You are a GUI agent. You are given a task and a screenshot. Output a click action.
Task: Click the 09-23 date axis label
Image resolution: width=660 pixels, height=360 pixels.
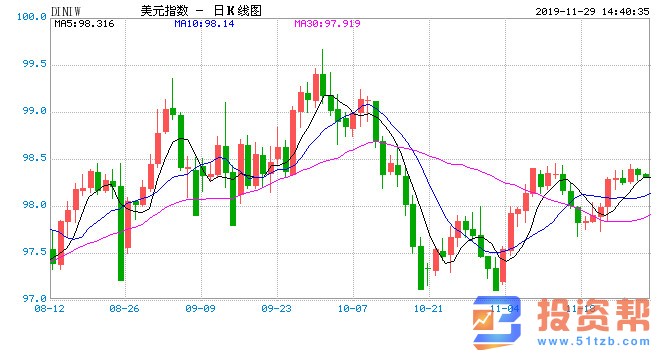277,309
